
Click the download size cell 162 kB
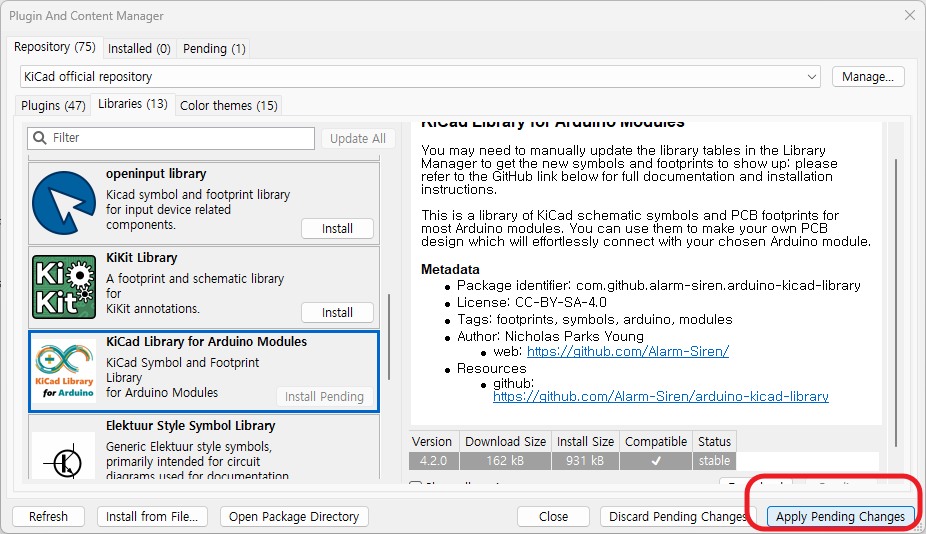click(505, 461)
